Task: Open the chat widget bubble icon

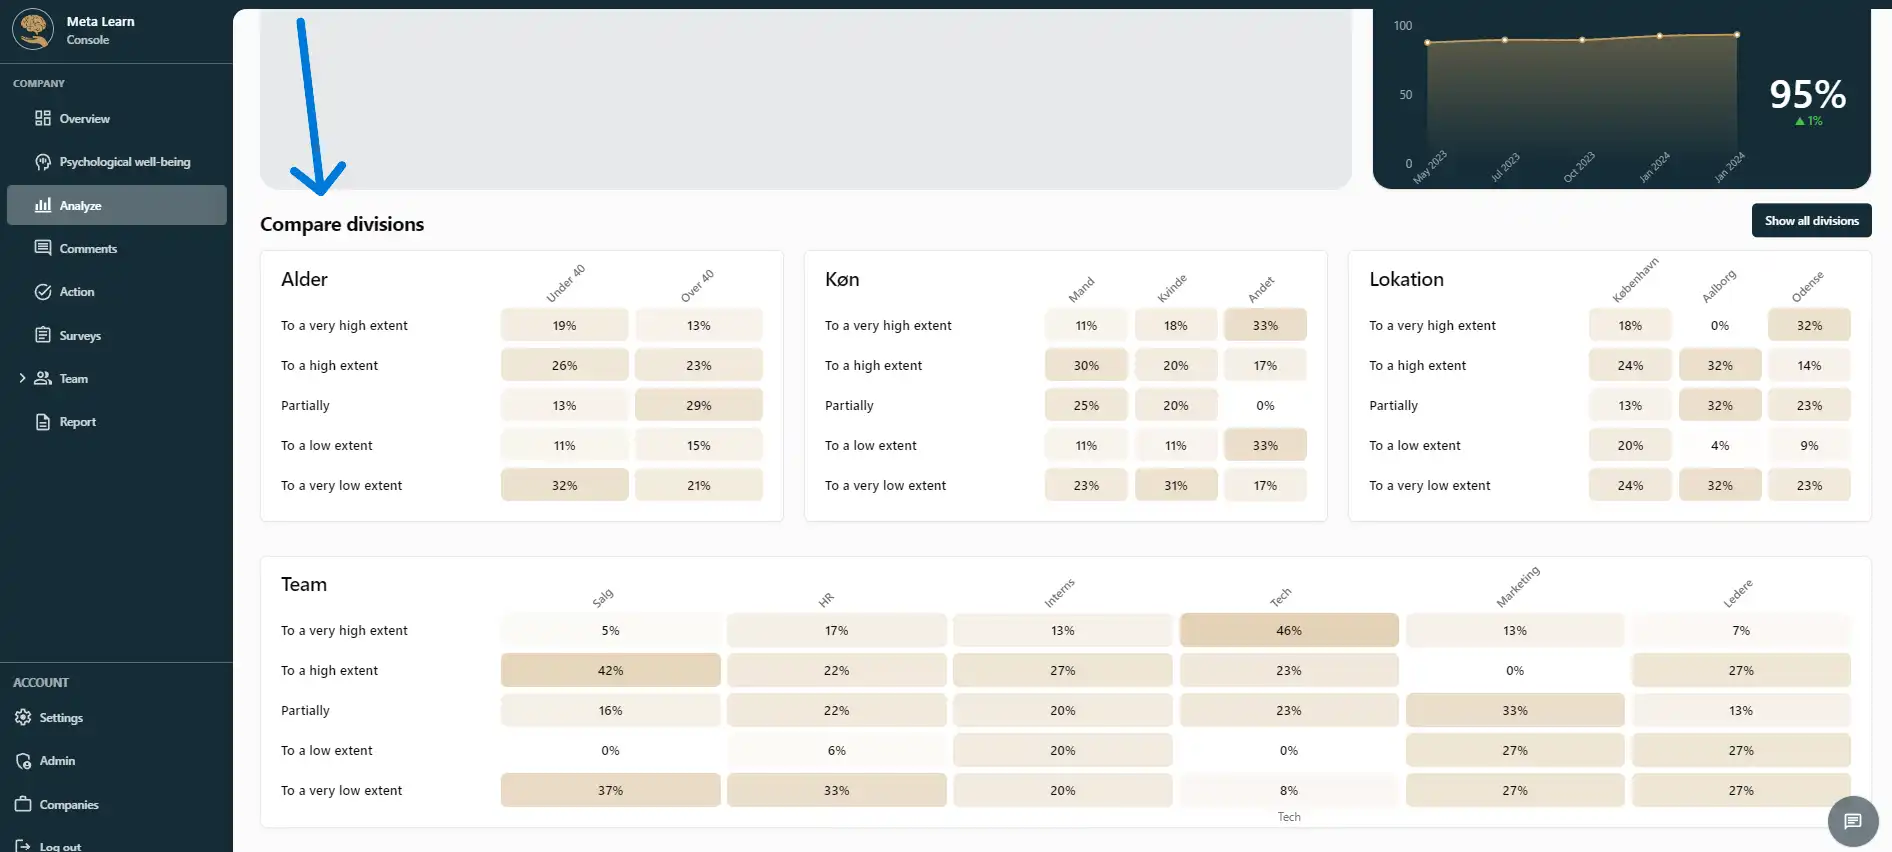Action: point(1853,822)
